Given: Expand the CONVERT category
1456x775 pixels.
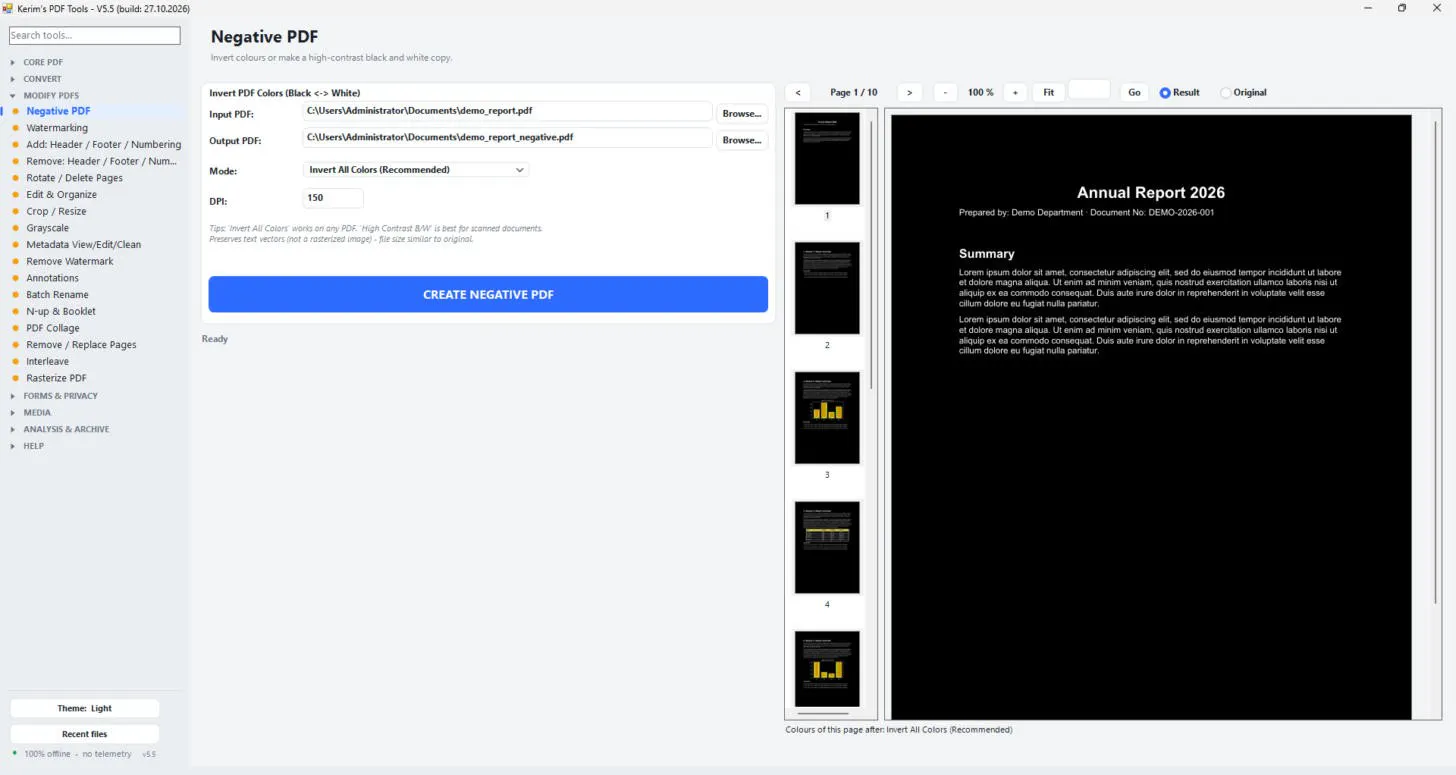Looking at the screenshot, I should [42, 79].
